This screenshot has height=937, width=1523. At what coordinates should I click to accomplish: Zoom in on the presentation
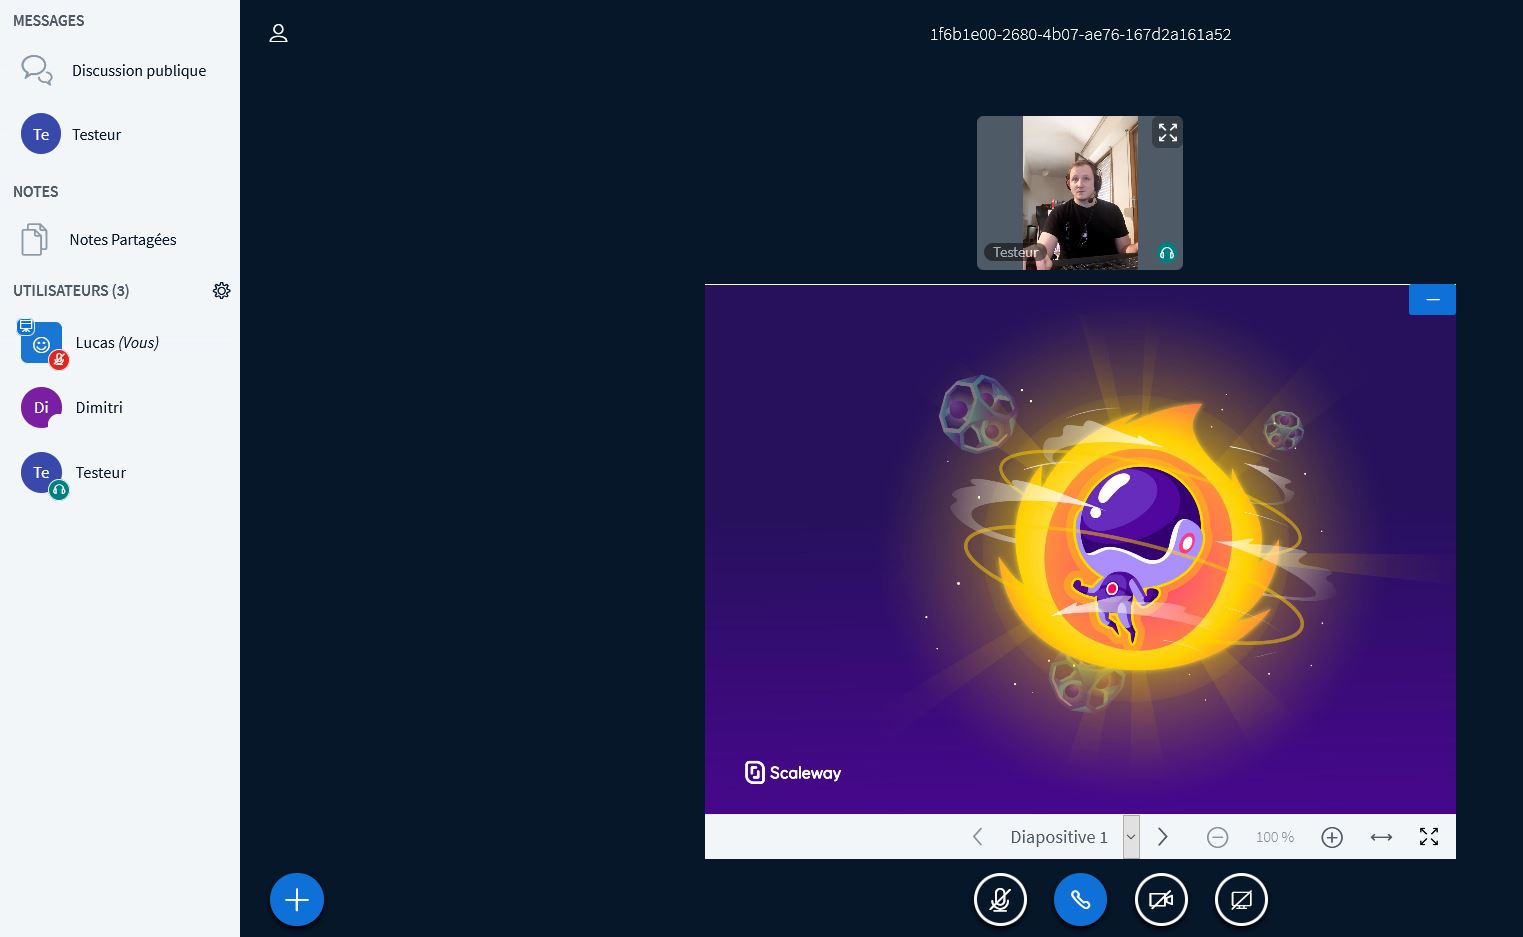pyautogui.click(x=1332, y=837)
